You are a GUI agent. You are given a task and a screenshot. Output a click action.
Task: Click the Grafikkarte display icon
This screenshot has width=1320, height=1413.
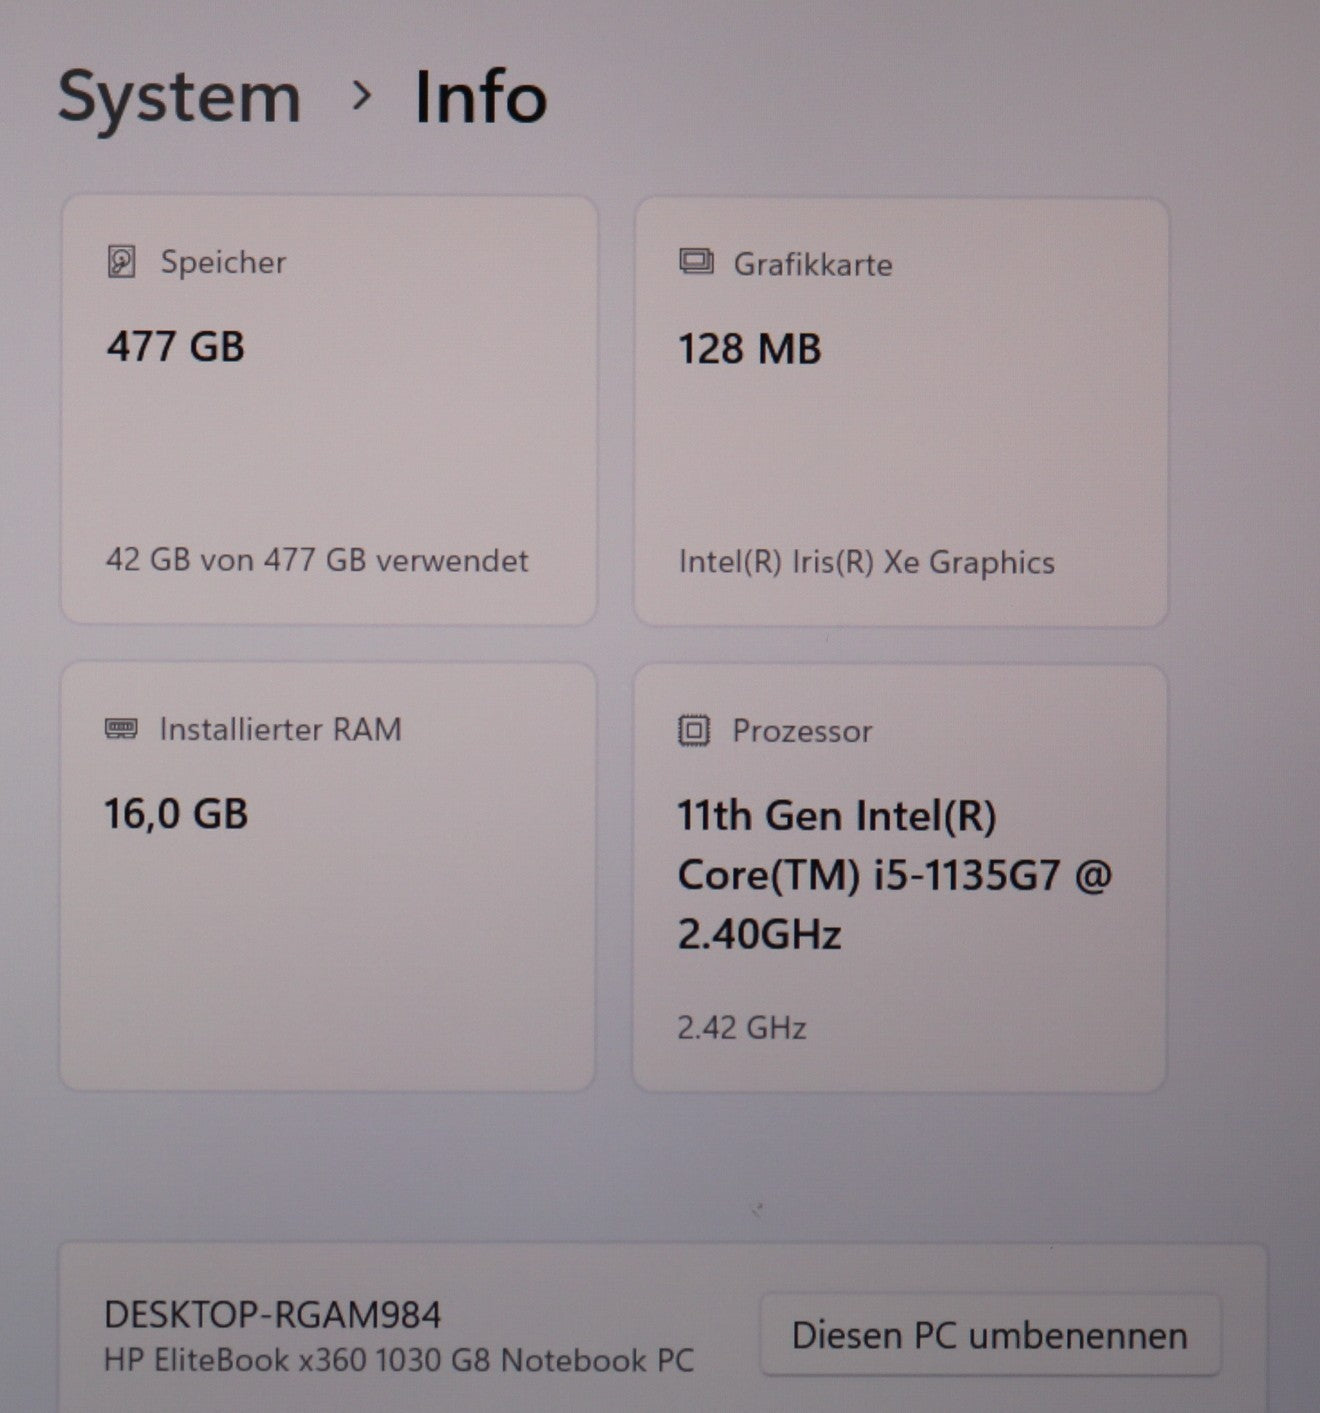point(695,263)
